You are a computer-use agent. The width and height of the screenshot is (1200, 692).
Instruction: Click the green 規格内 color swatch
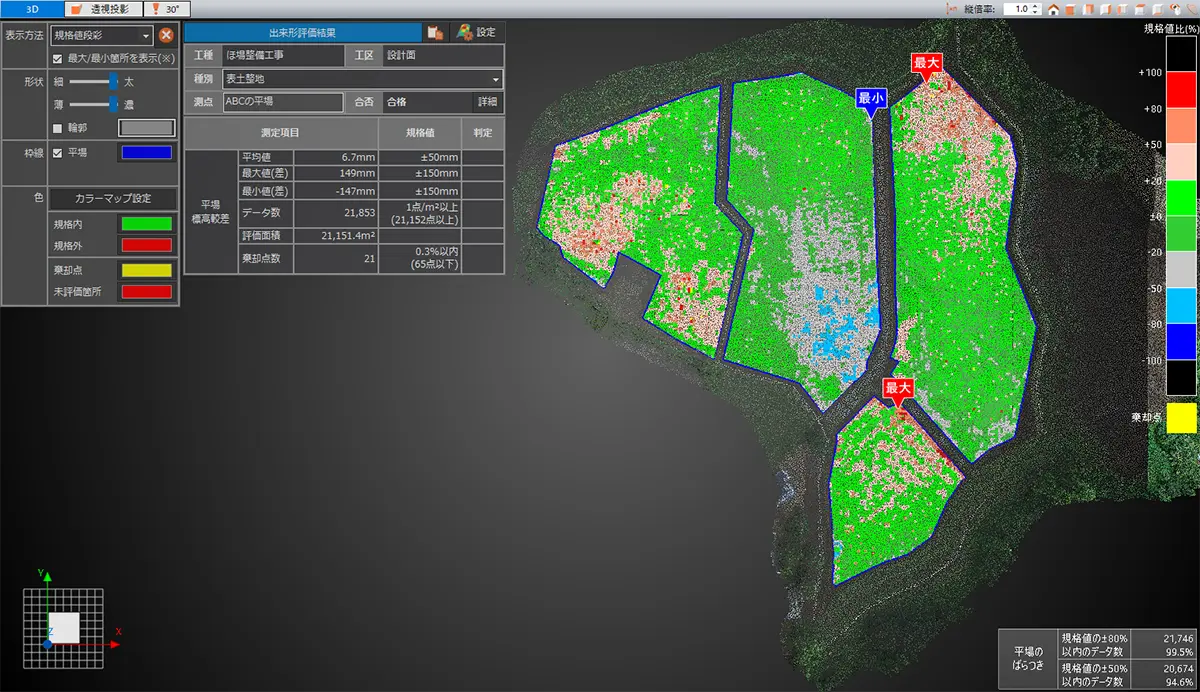[145, 224]
